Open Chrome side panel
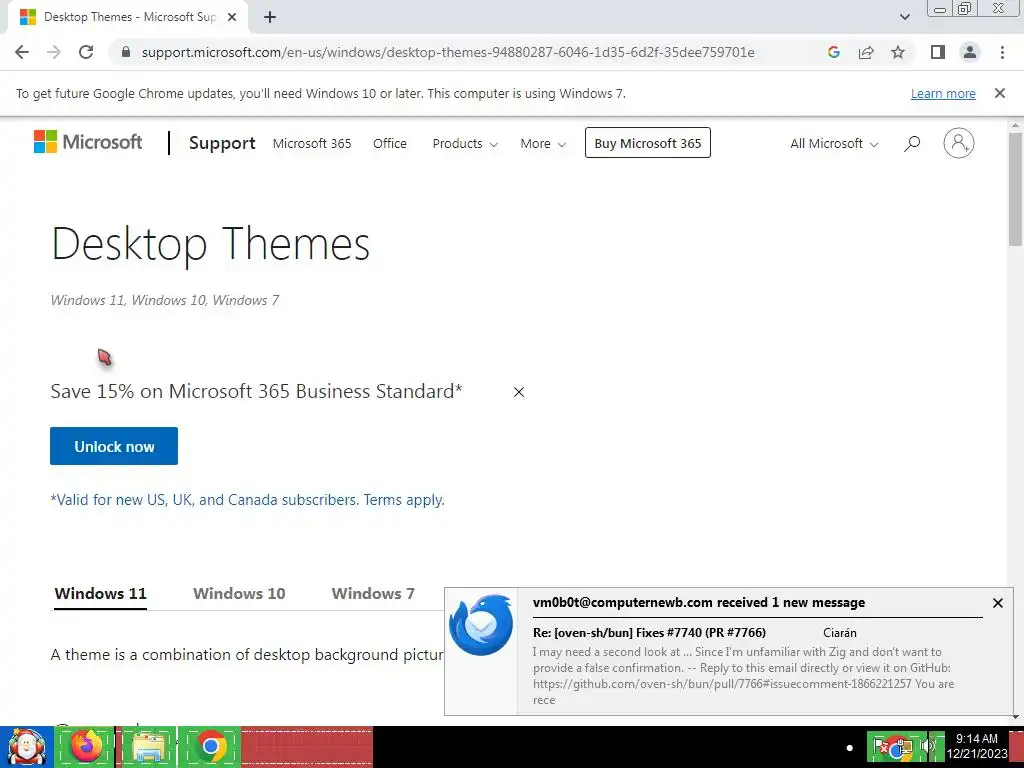 coord(938,52)
